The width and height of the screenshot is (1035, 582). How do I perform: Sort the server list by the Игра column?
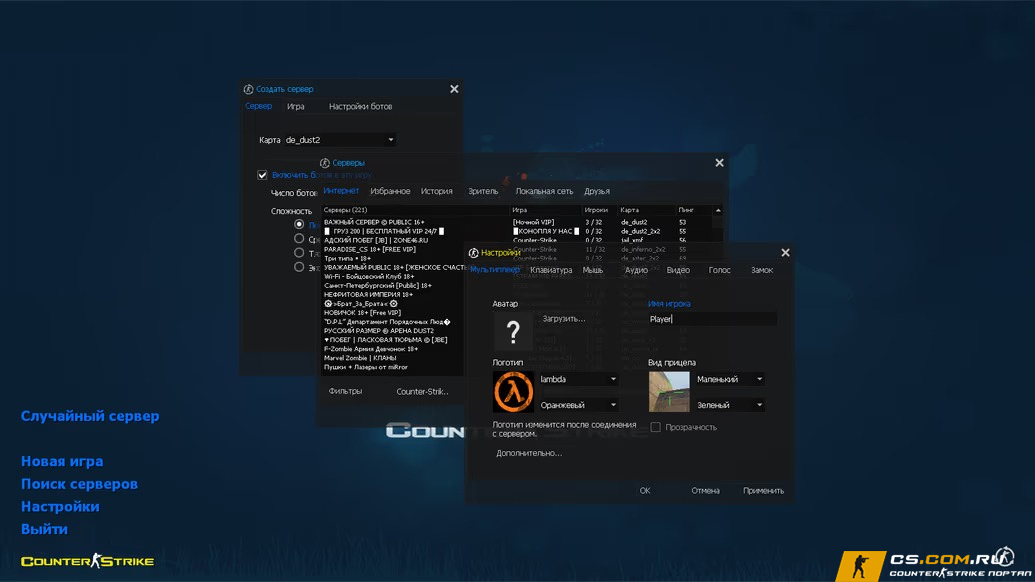(x=546, y=210)
